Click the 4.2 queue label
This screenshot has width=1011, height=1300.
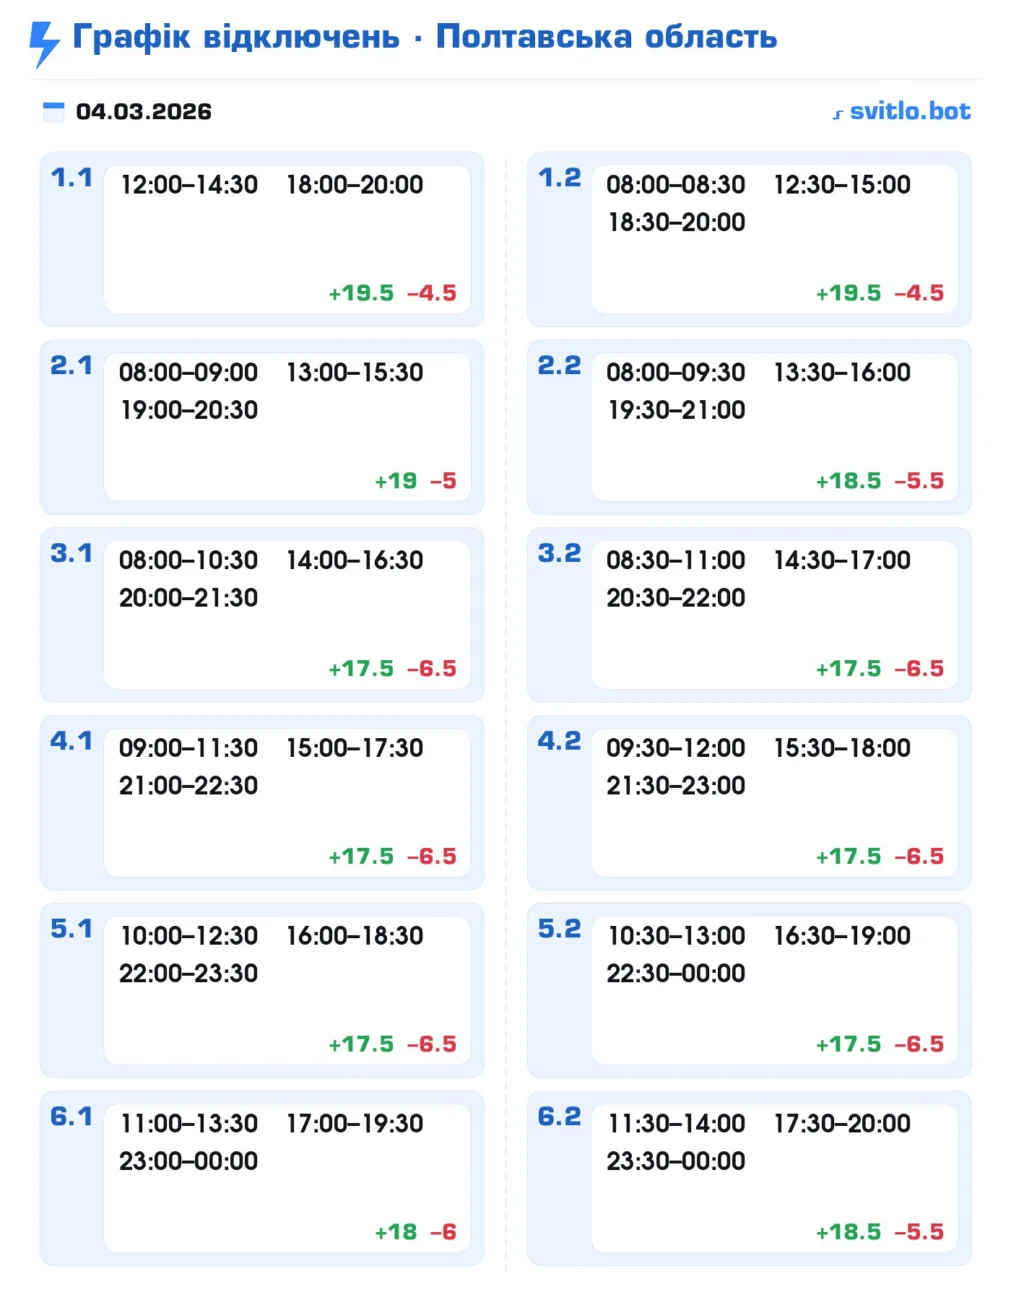point(559,741)
